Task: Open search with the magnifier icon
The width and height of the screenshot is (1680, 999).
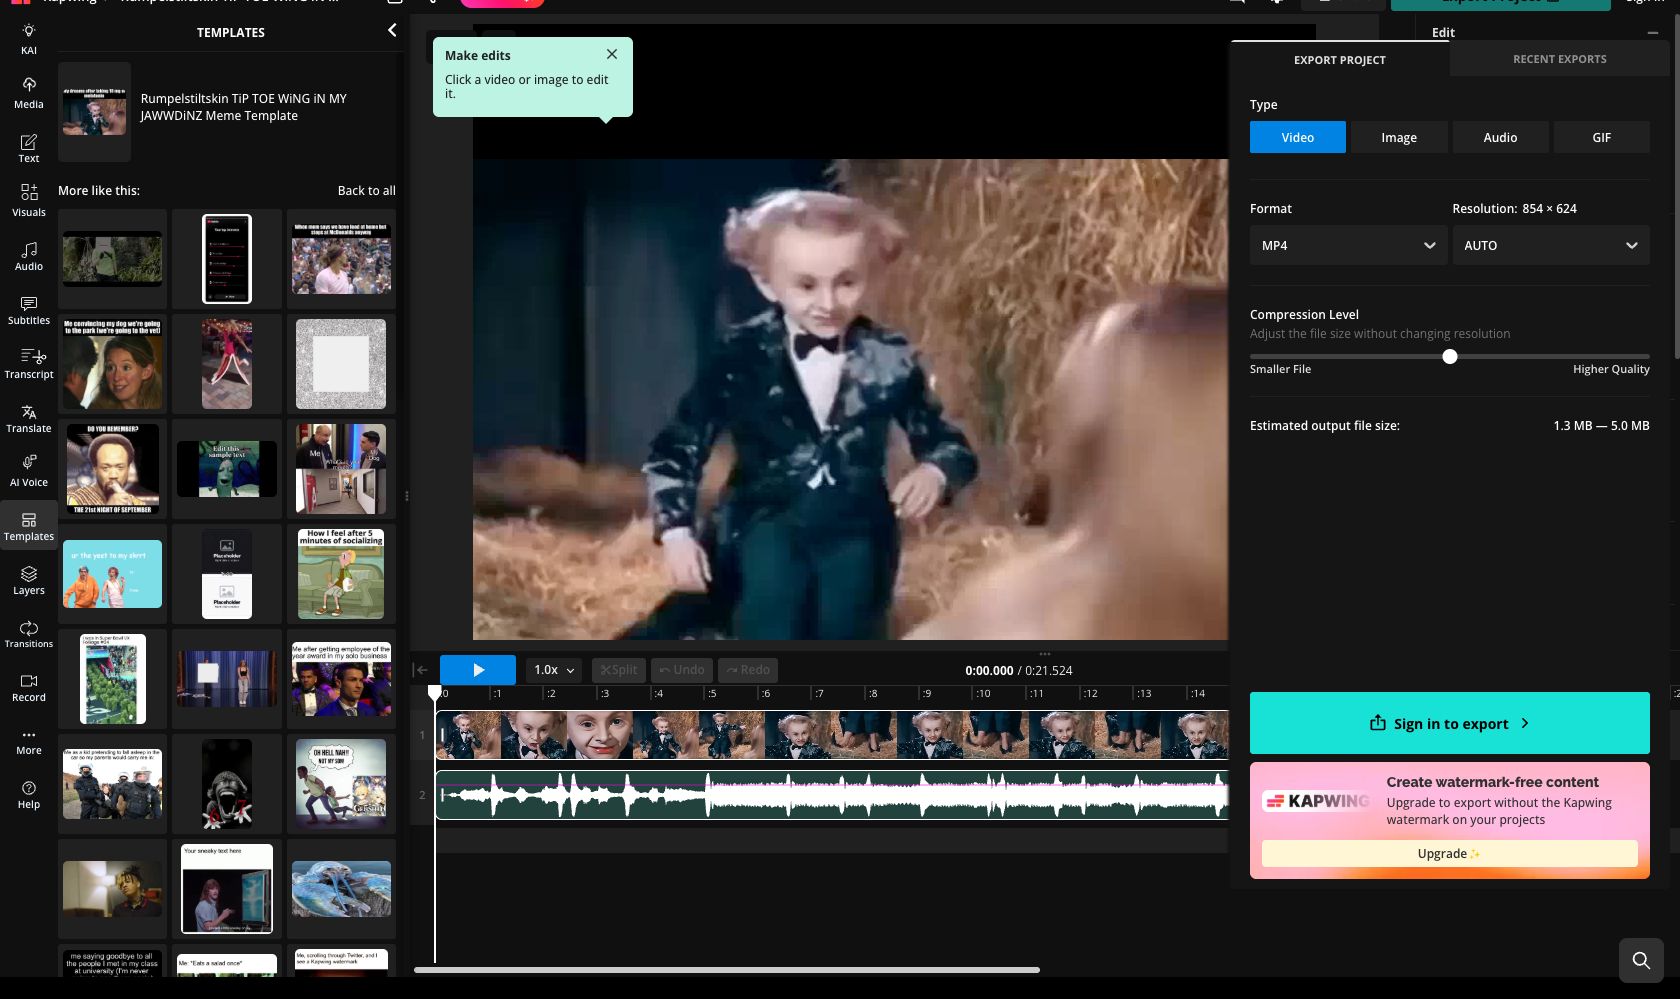Action: click(x=1641, y=960)
